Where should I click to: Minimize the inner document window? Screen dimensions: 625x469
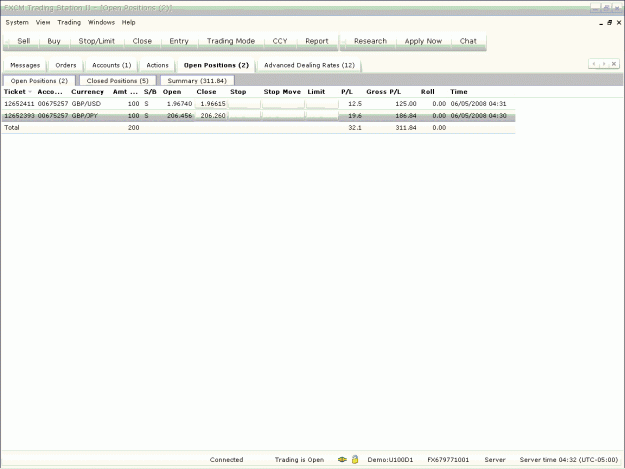pos(601,23)
